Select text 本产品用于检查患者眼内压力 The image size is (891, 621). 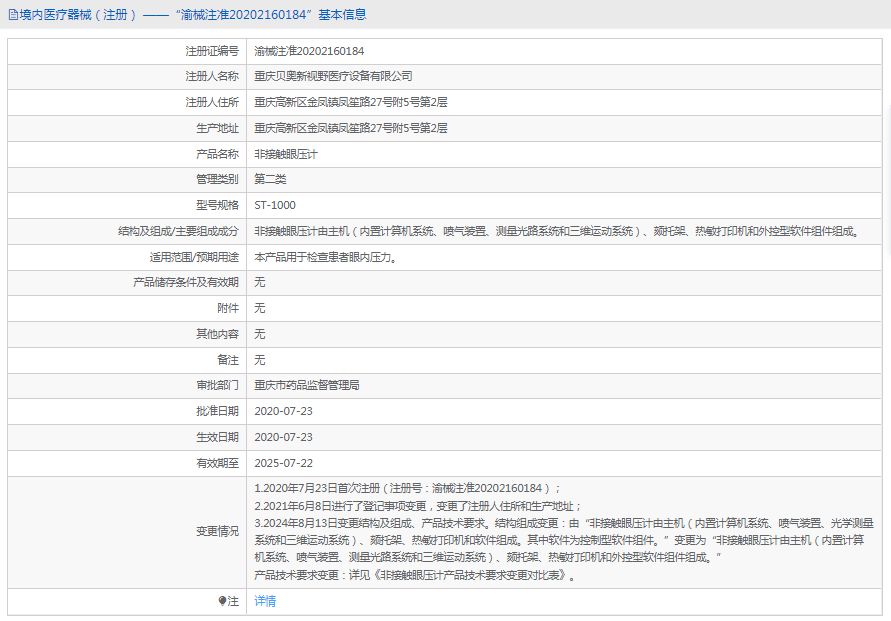click(325, 257)
